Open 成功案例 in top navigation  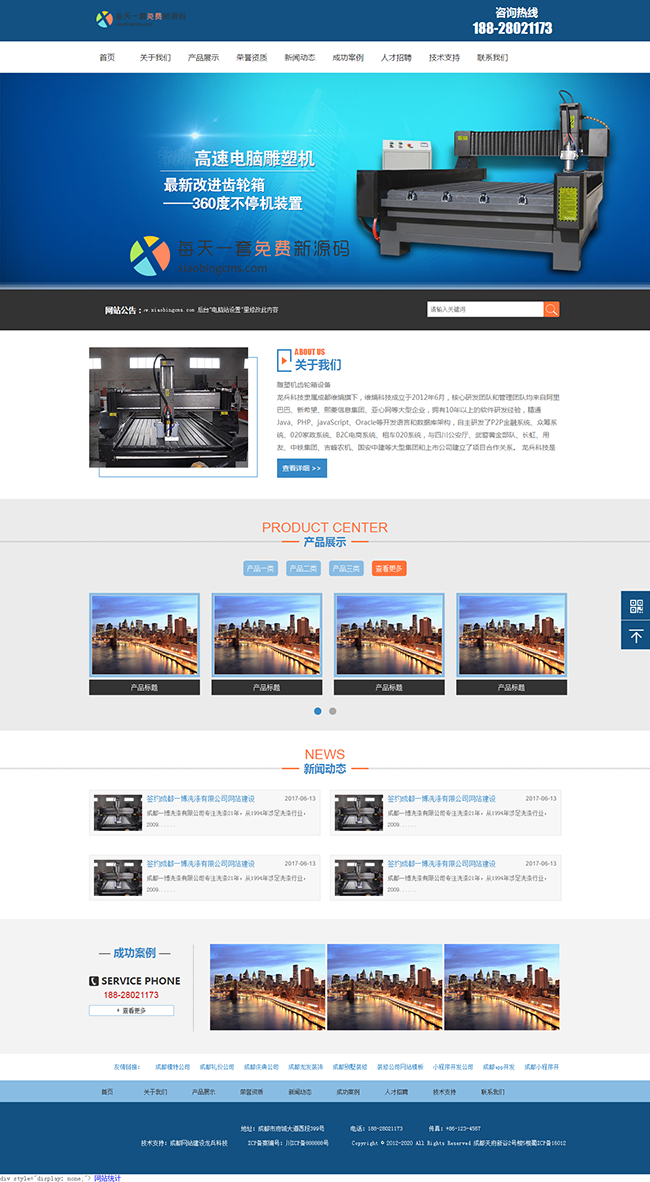[x=348, y=57]
